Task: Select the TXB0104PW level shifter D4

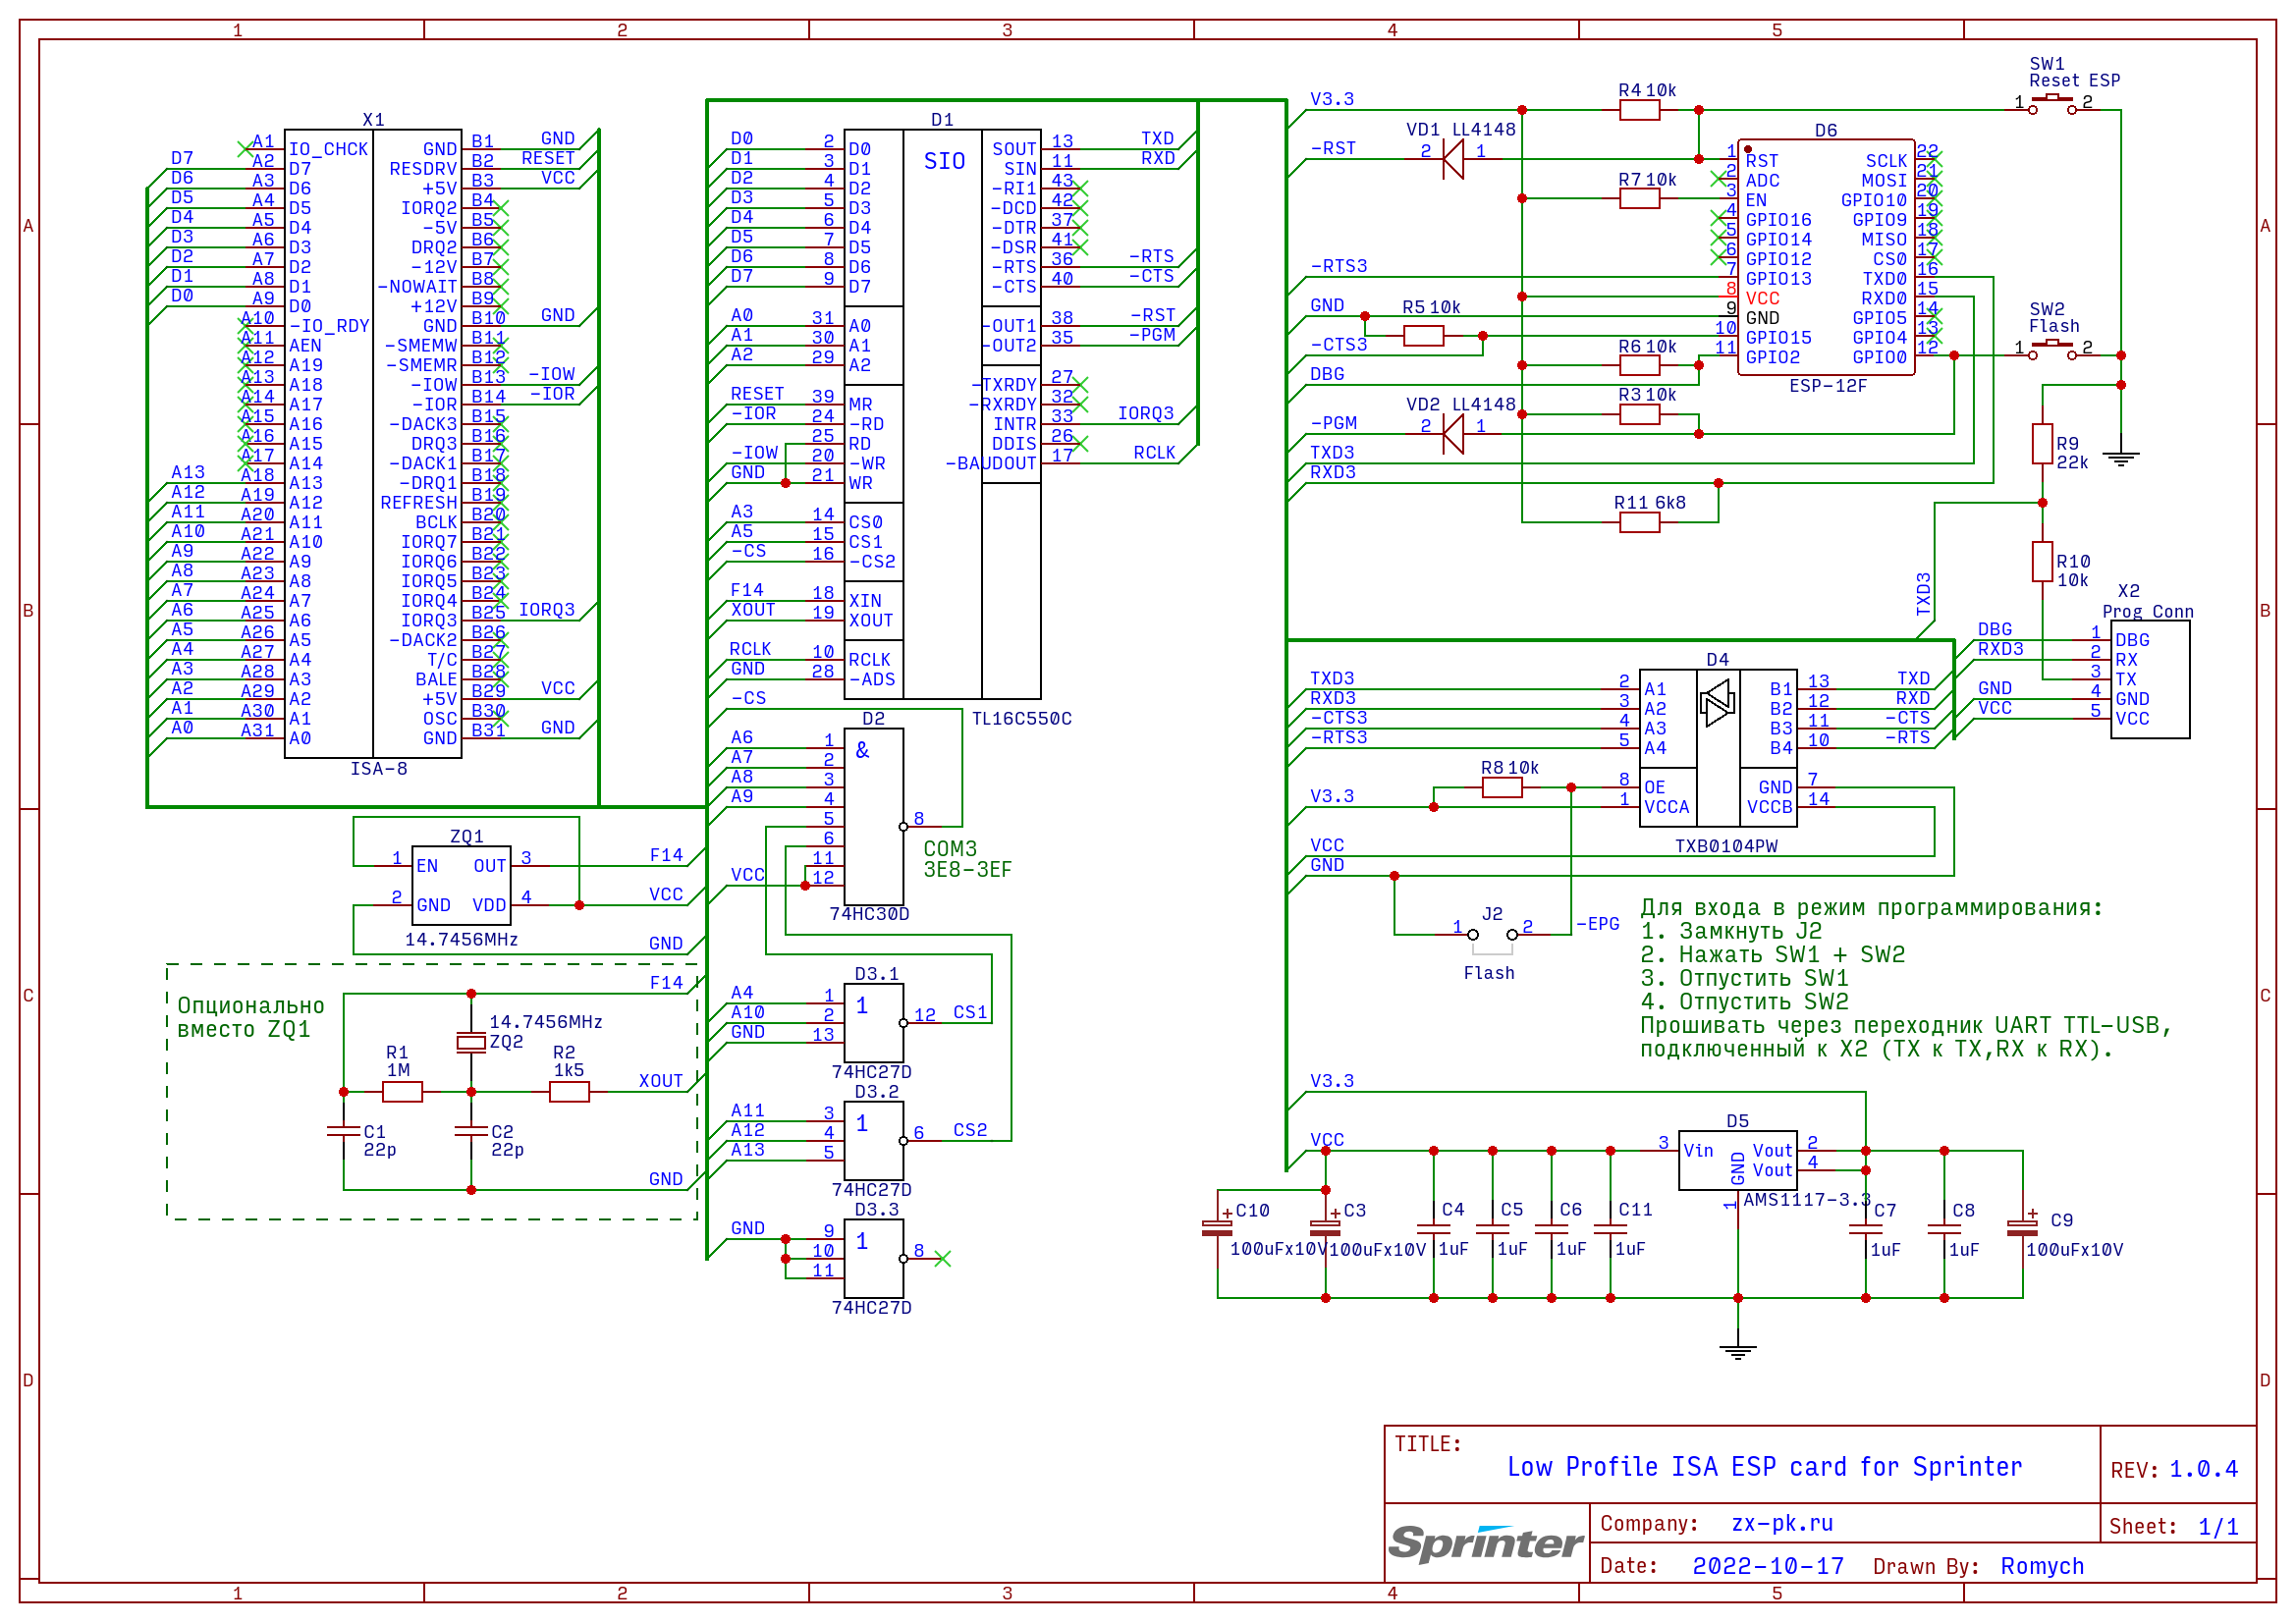Action: (x=1718, y=748)
